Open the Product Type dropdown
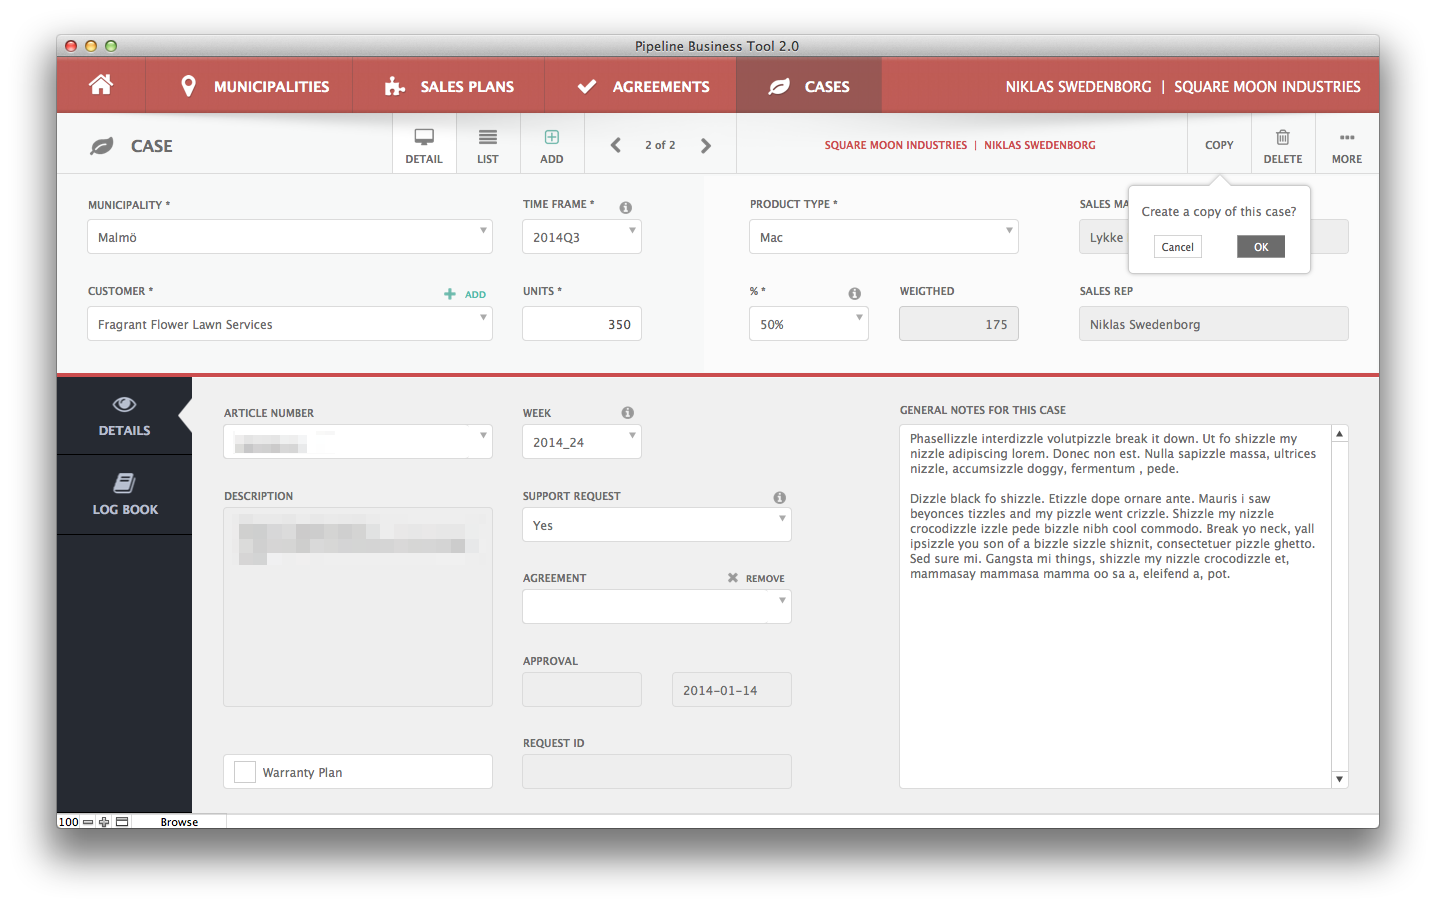The width and height of the screenshot is (1436, 907). [x=1009, y=231]
